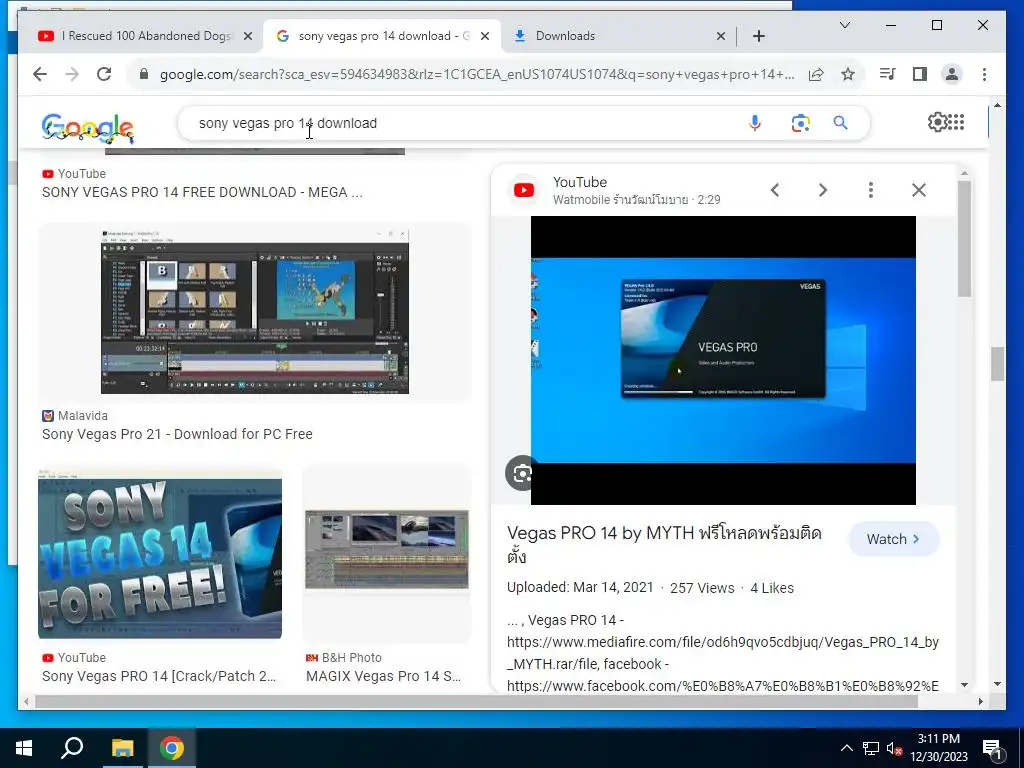Show next image in preview panel
Screen dimensions: 1024x768
tap(823, 190)
